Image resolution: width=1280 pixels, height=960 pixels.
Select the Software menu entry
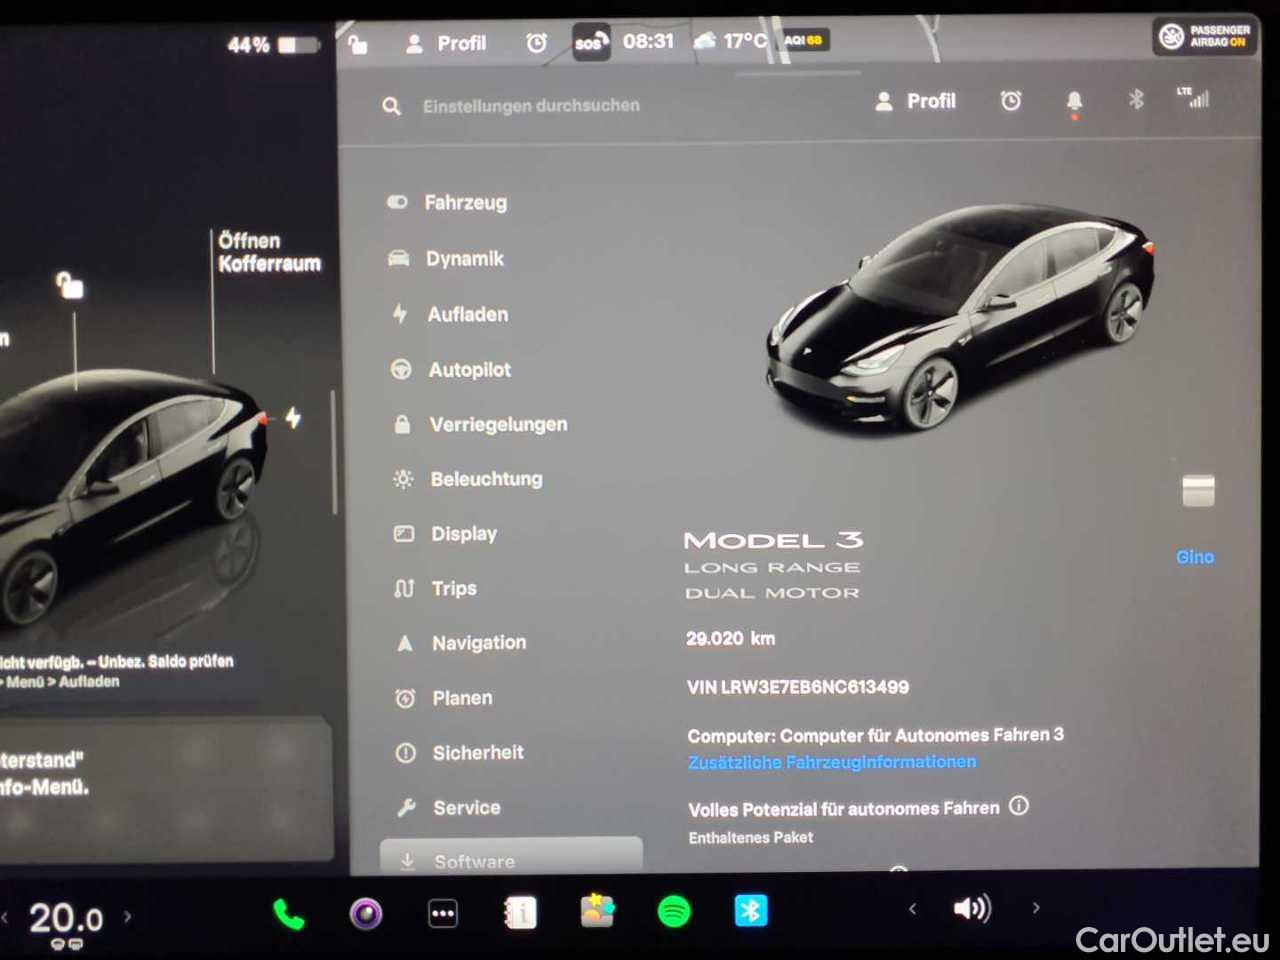[x=511, y=858]
